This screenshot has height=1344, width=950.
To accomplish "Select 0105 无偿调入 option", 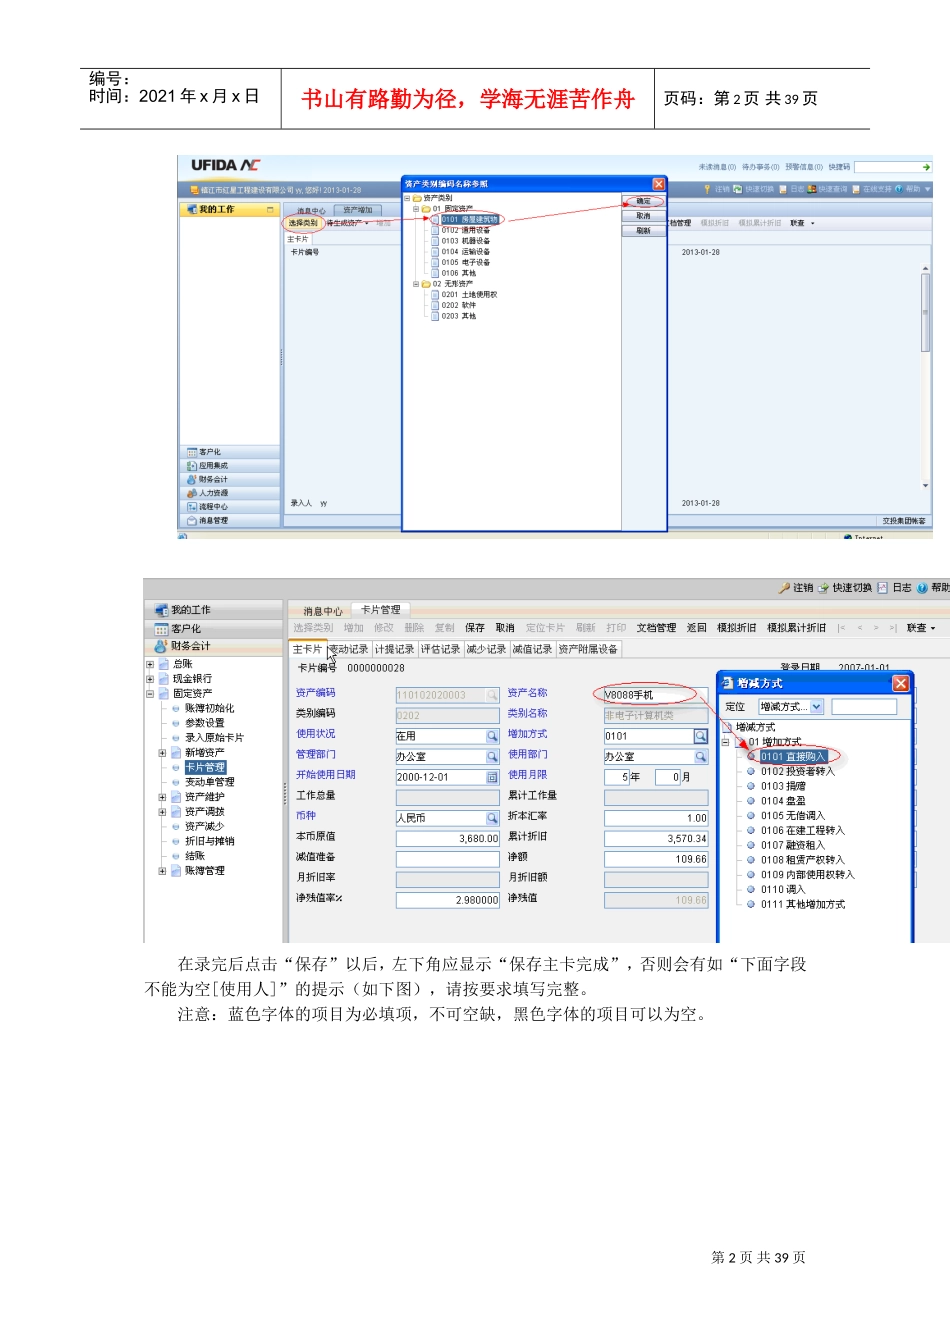I will [x=792, y=816].
